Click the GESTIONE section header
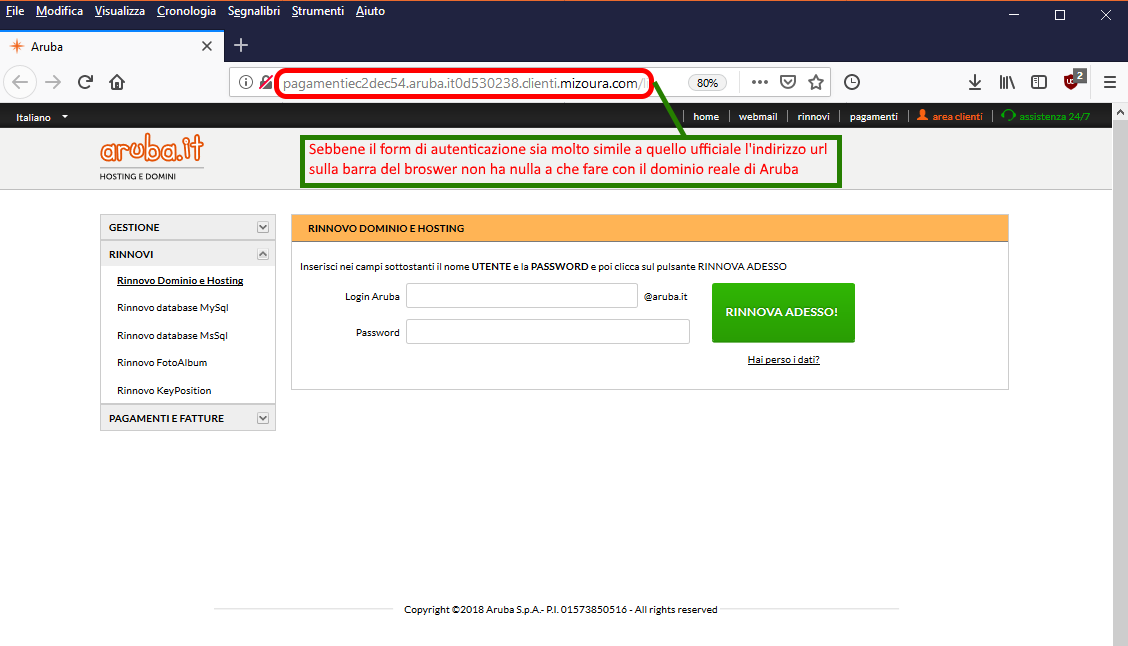 (x=188, y=227)
